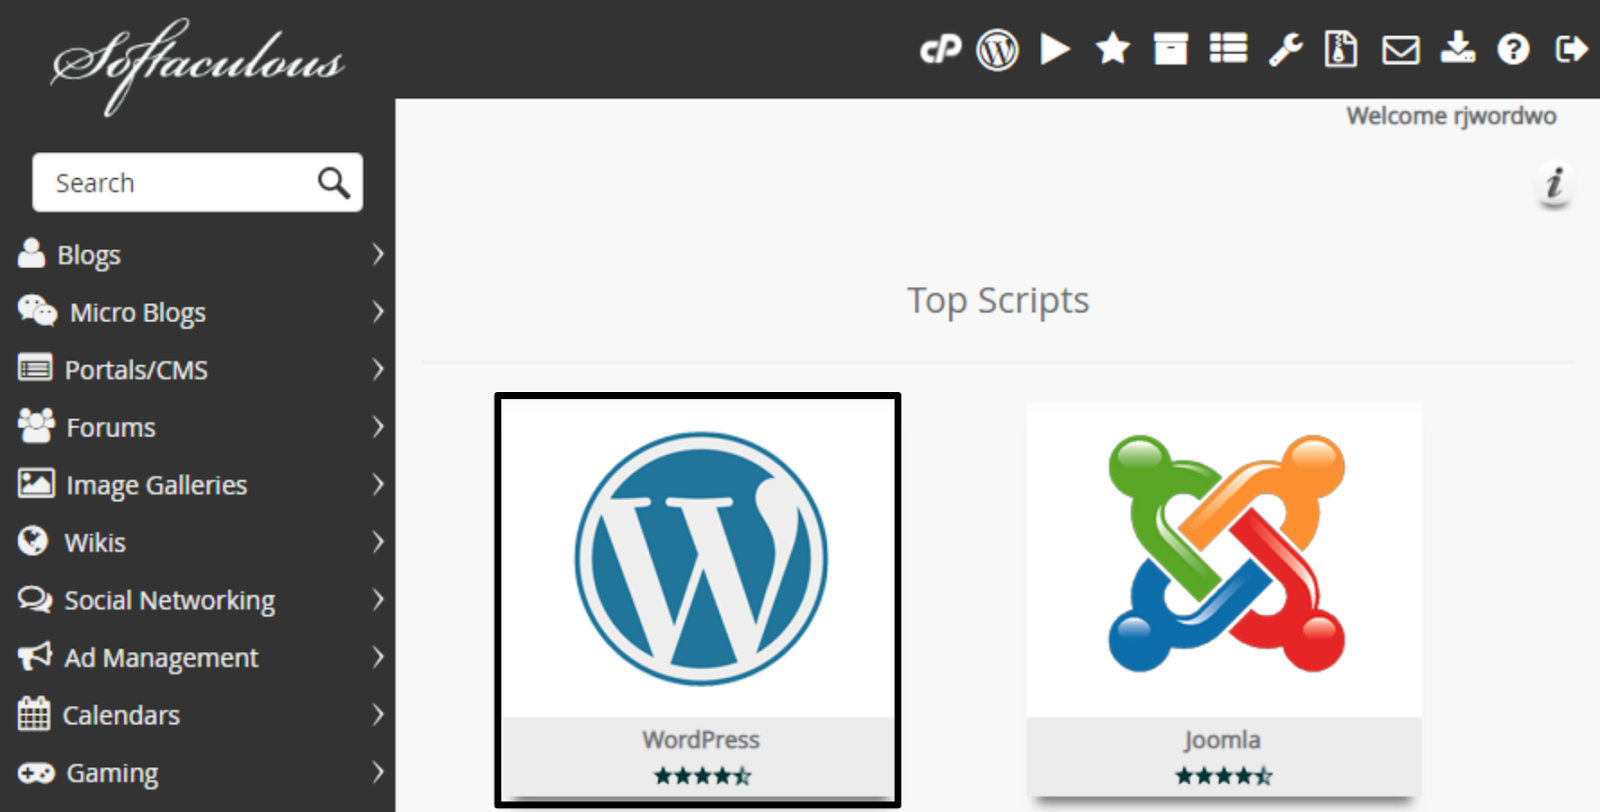
Task: Expand the Forums chevron
Action: click(x=377, y=427)
